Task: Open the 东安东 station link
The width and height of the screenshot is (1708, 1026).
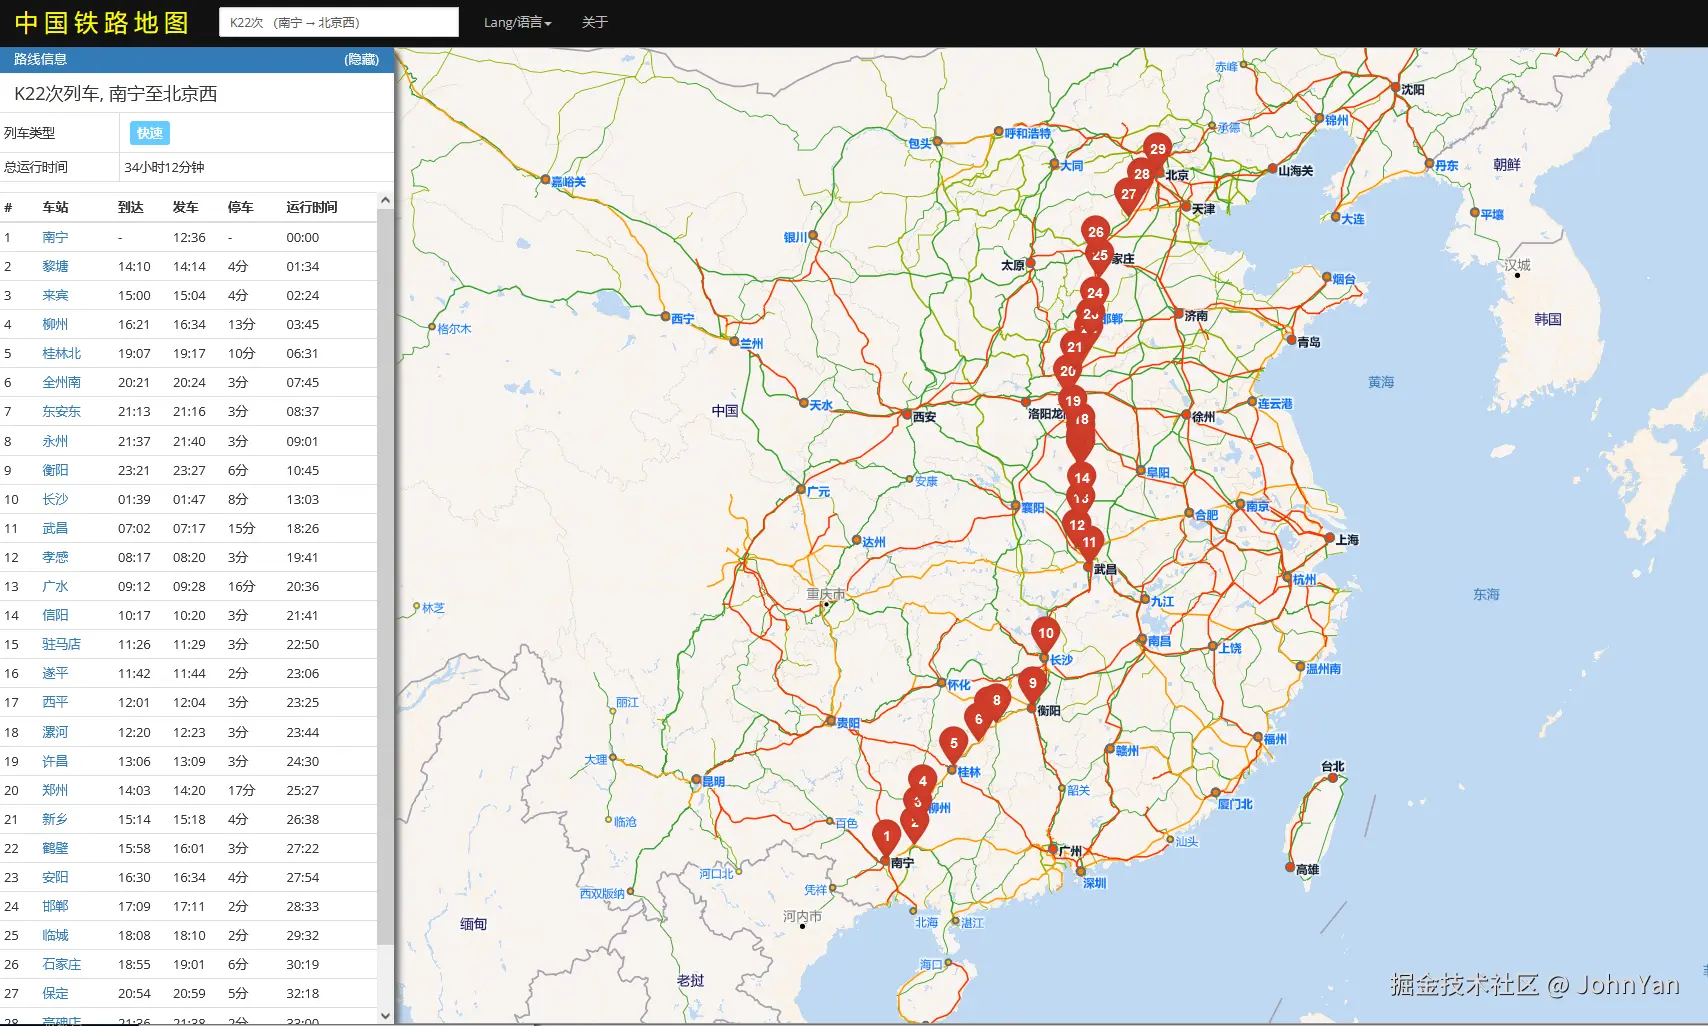Action: [62, 412]
